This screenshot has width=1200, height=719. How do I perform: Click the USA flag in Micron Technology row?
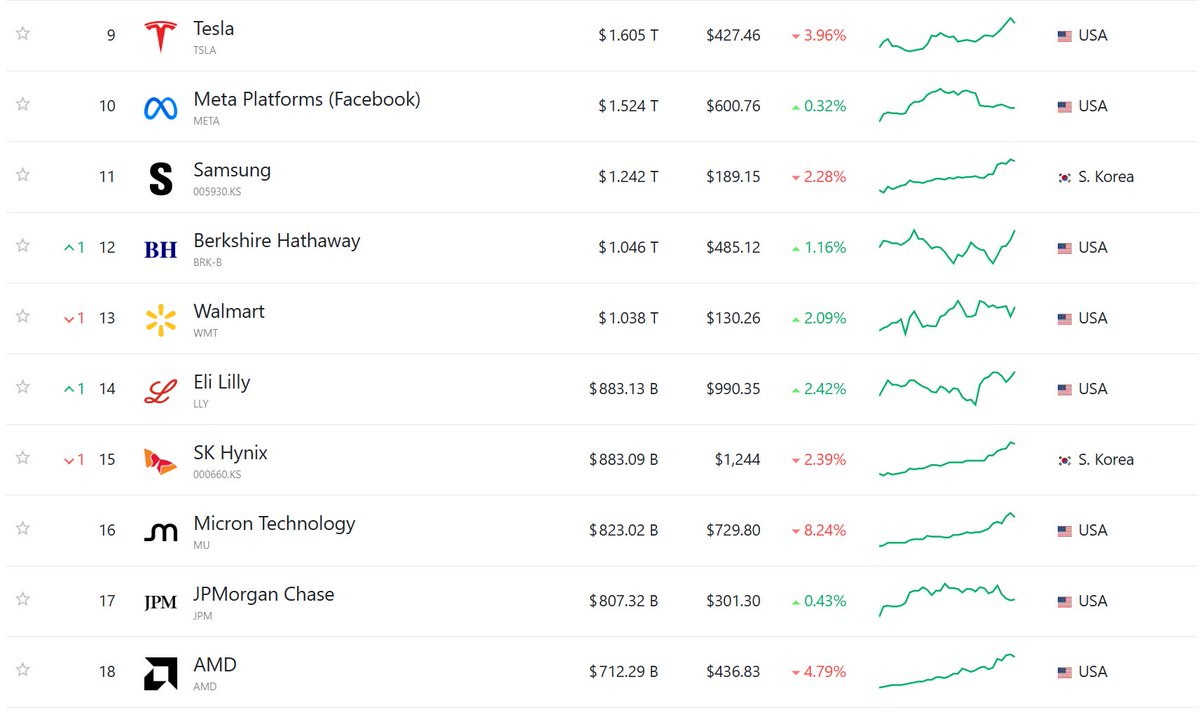(x=1065, y=531)
